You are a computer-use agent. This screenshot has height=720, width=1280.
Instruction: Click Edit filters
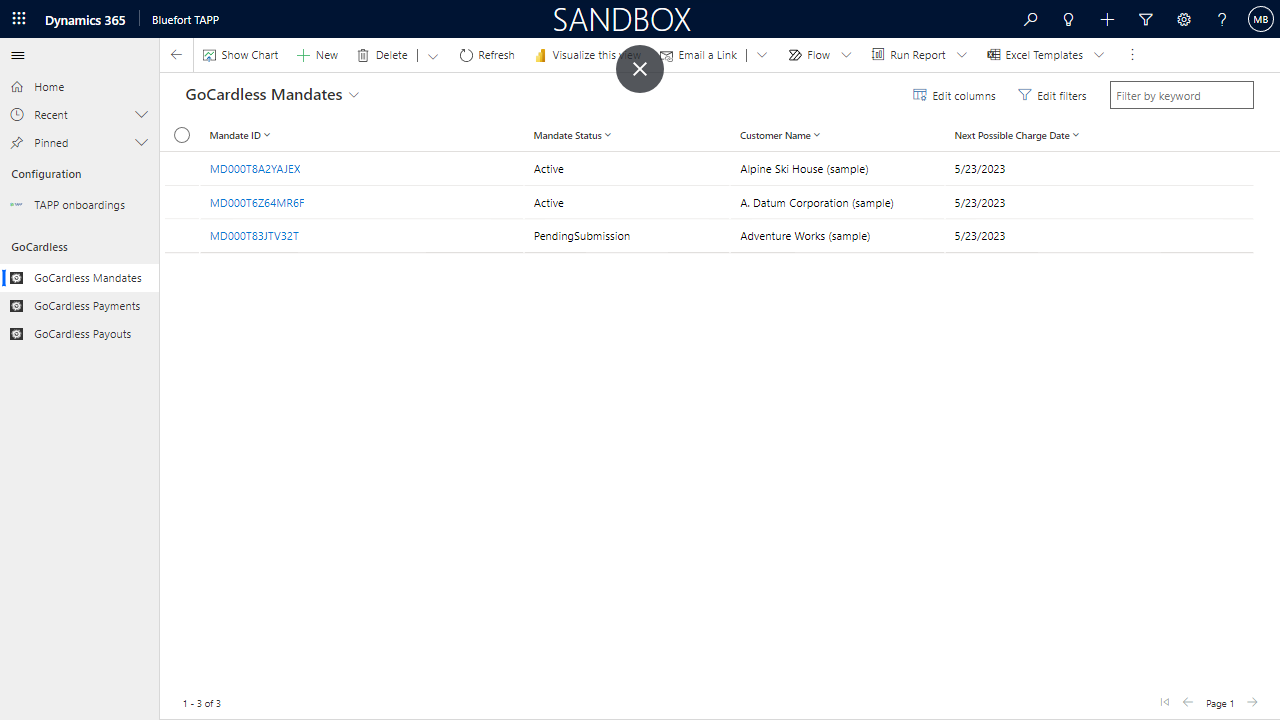pos(1052,96)
